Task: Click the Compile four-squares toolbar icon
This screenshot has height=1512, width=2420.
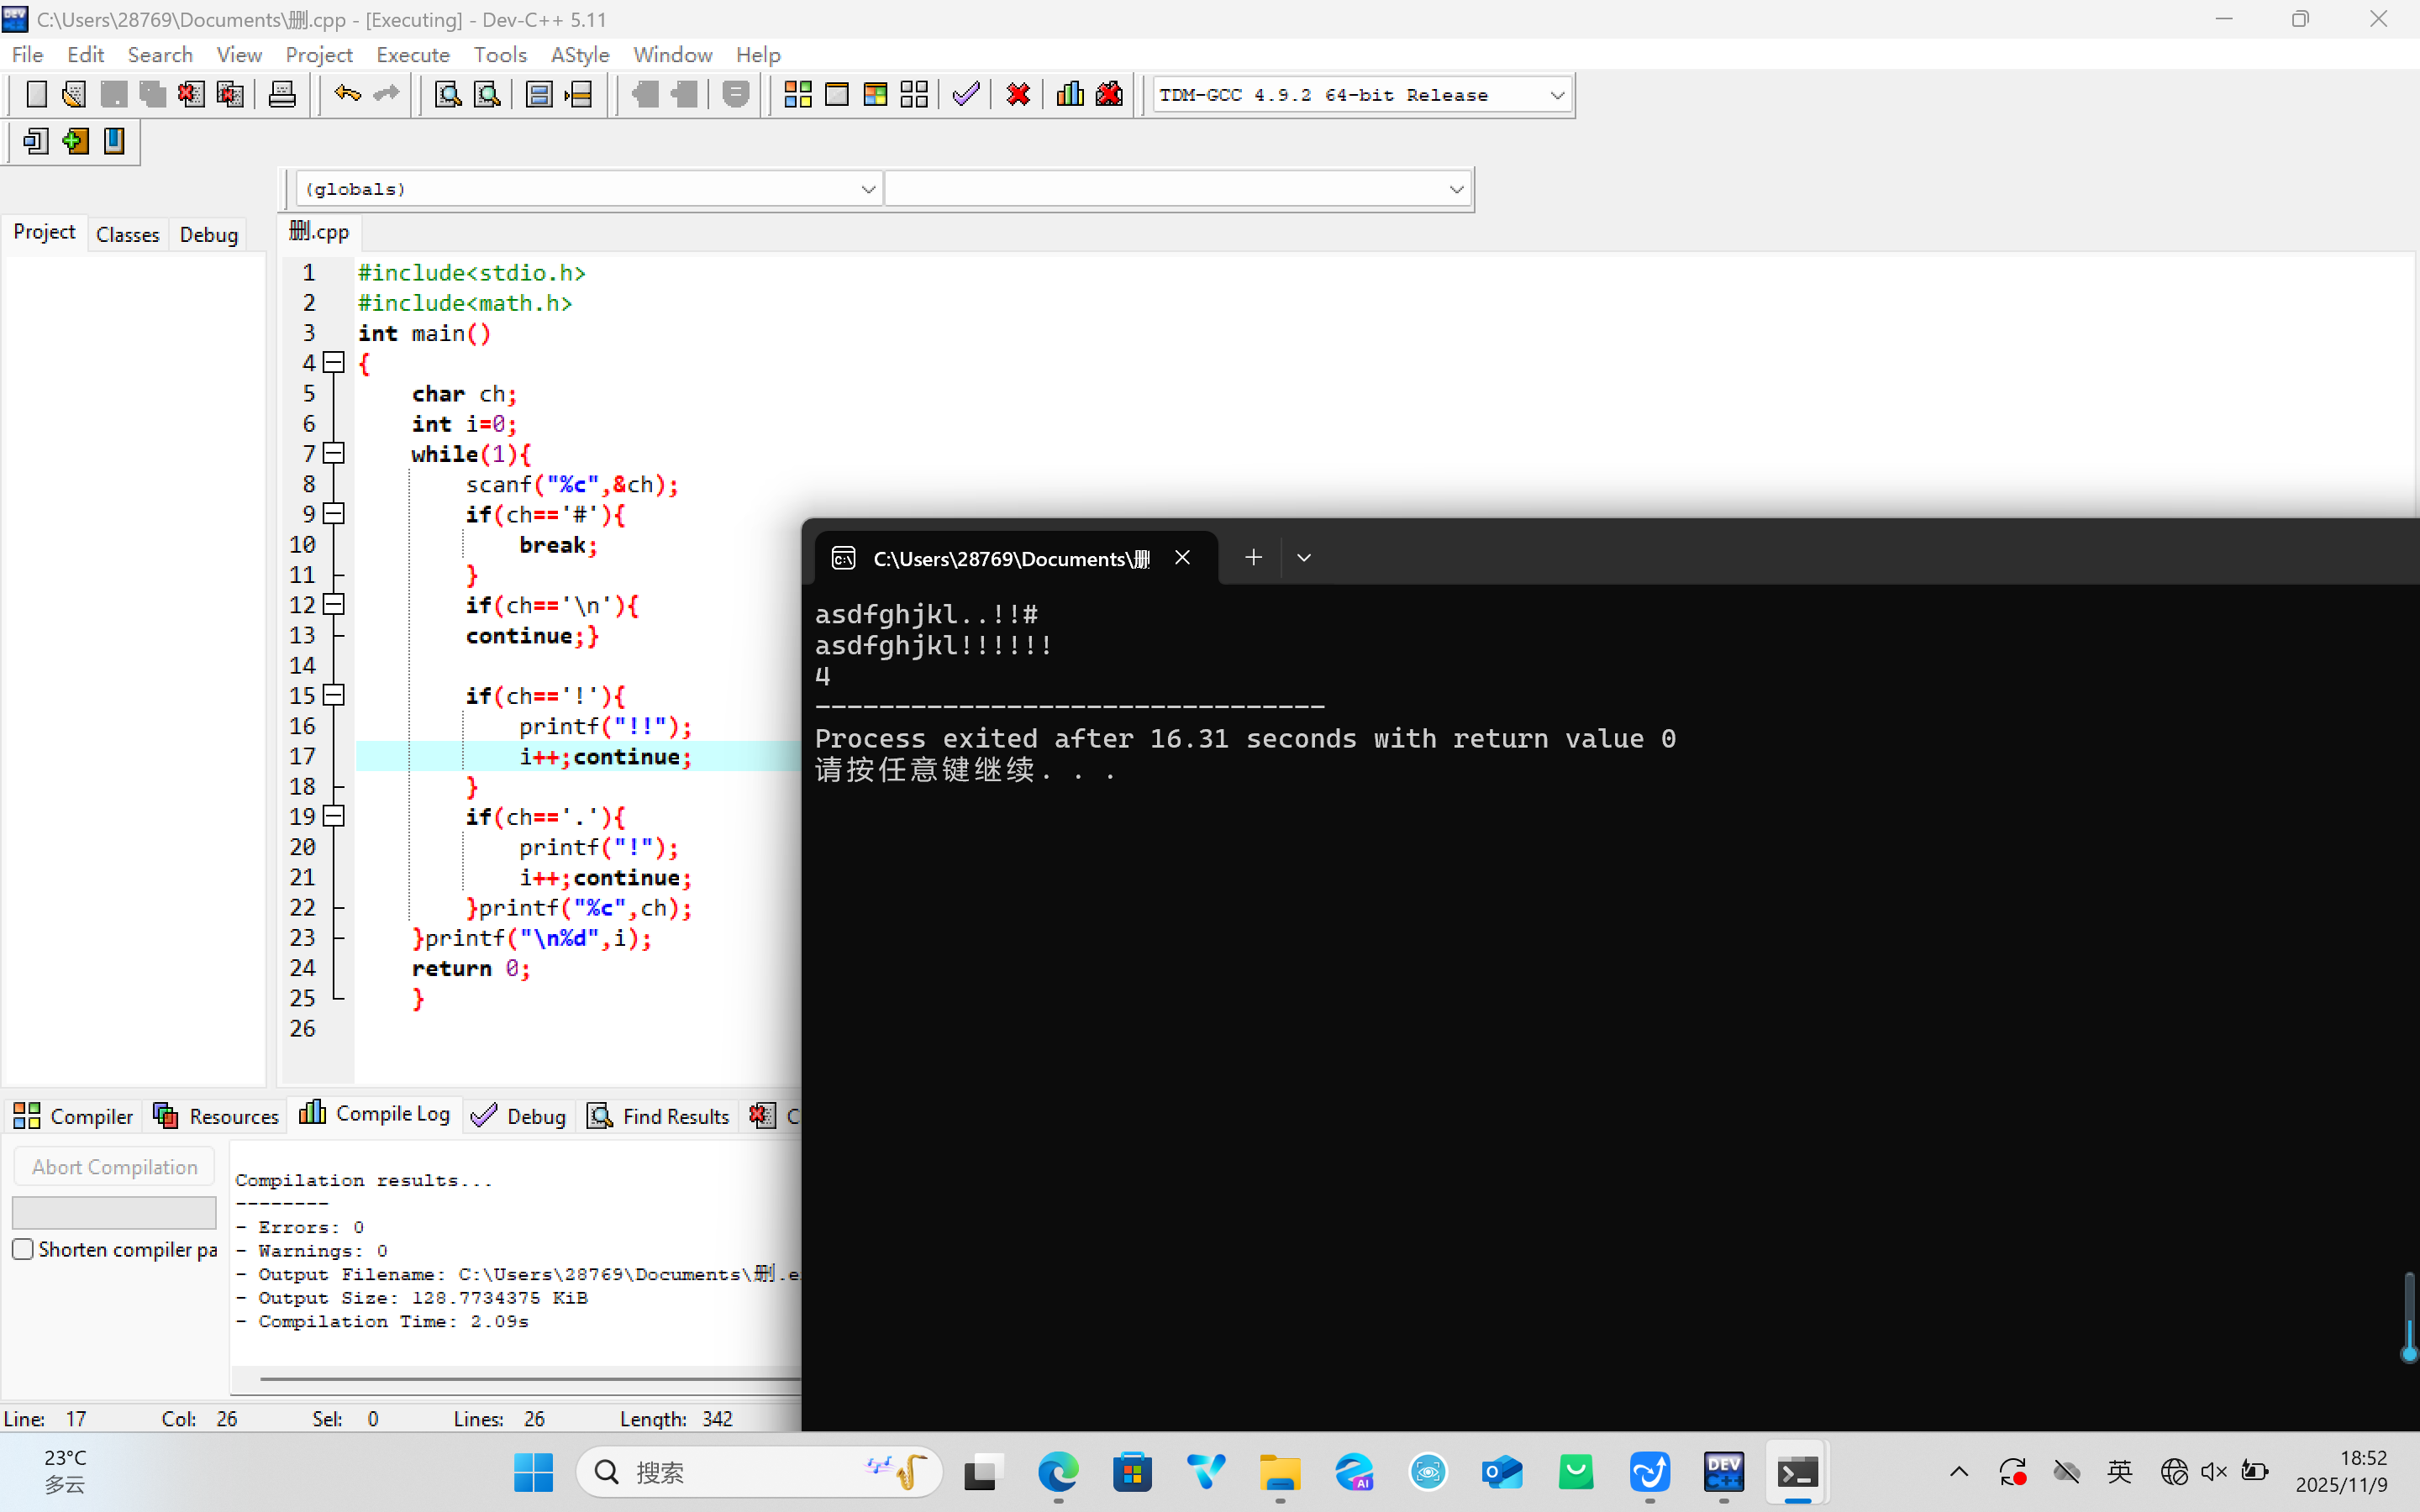Action: point(797,95)
